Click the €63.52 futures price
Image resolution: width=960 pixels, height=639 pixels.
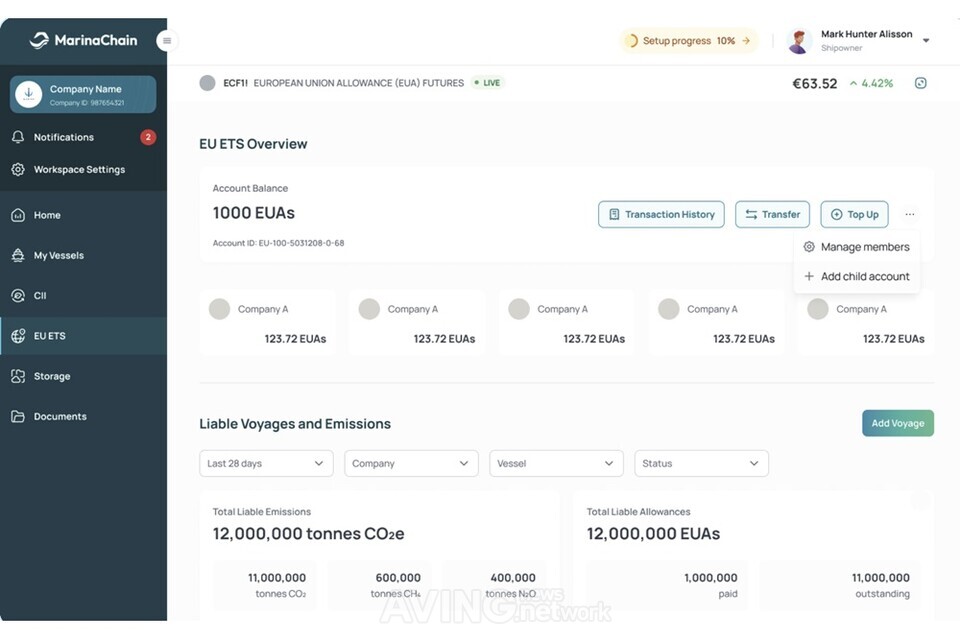coord(814,83)
